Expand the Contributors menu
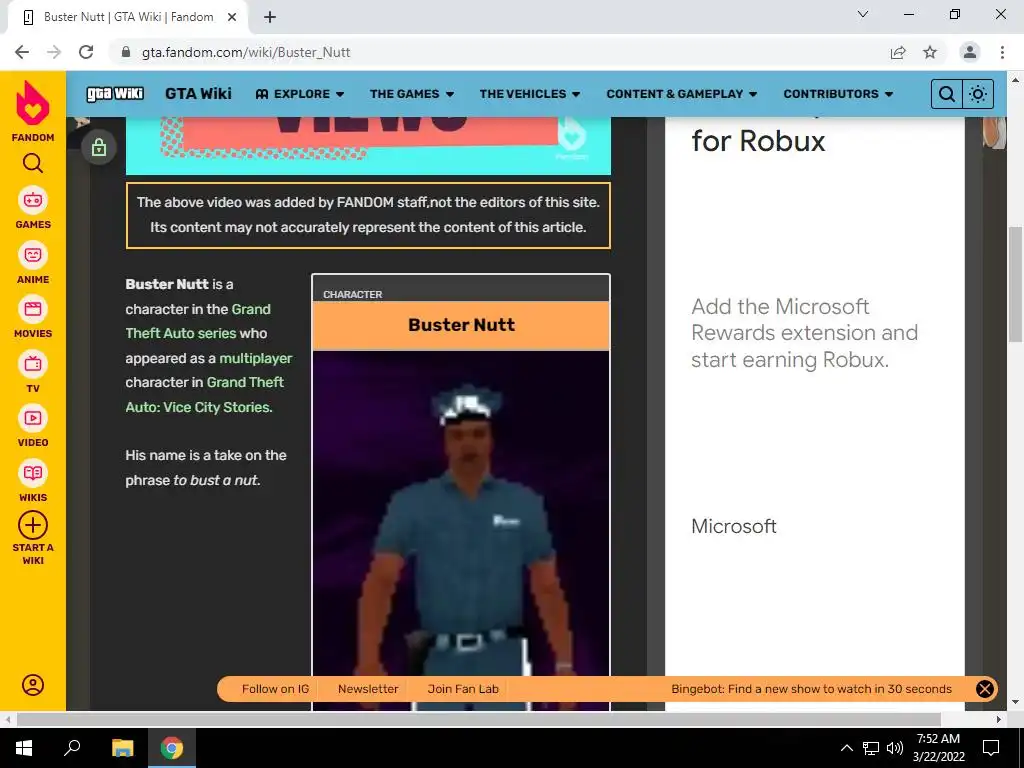 point(838,94)
